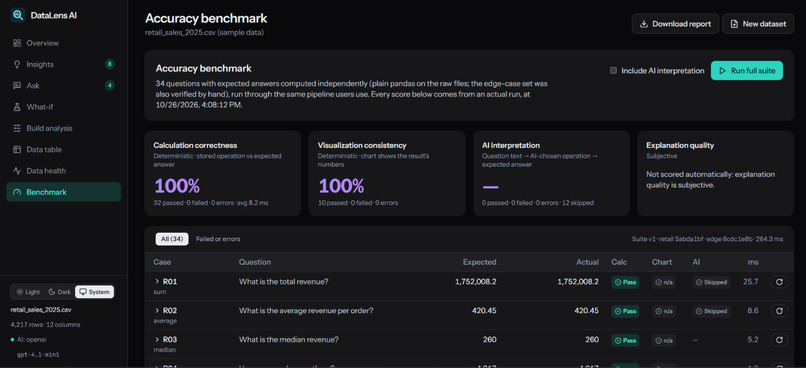Switch theme to Dark

click(60, 292)
